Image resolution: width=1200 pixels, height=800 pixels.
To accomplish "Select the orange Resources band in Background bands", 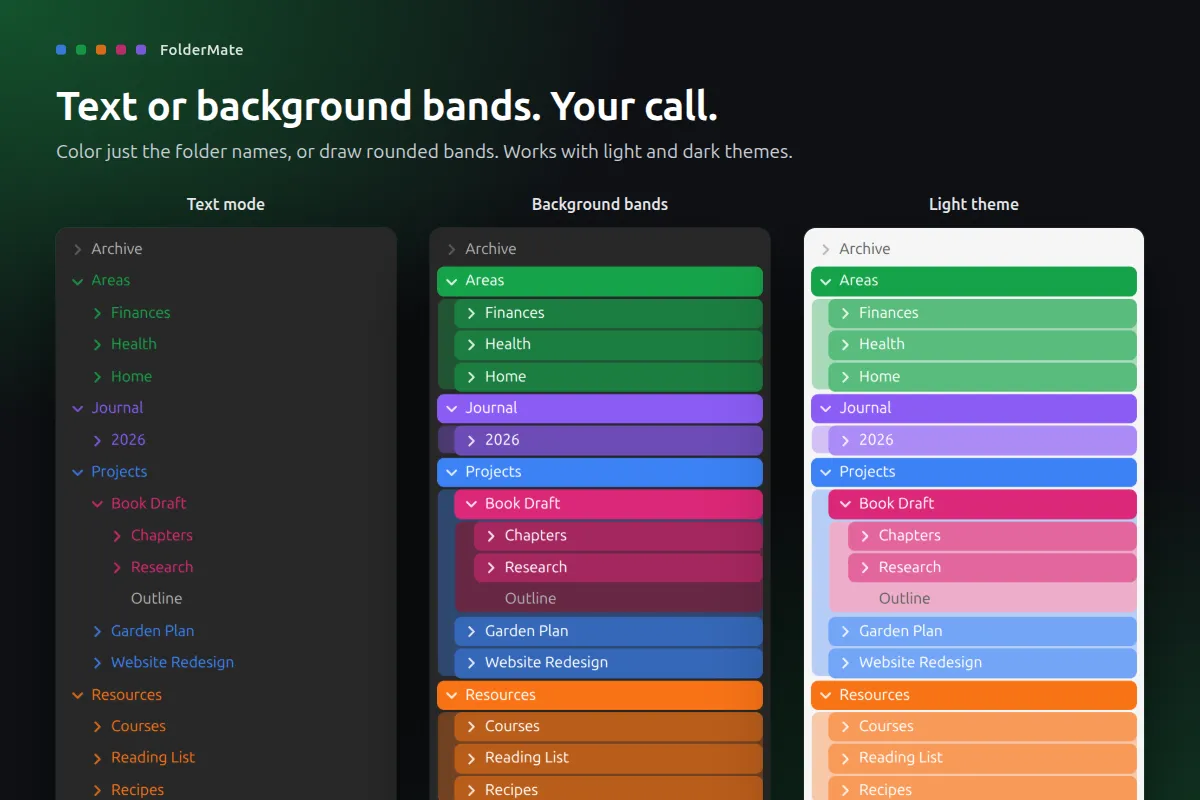I will tap(600, 695).
